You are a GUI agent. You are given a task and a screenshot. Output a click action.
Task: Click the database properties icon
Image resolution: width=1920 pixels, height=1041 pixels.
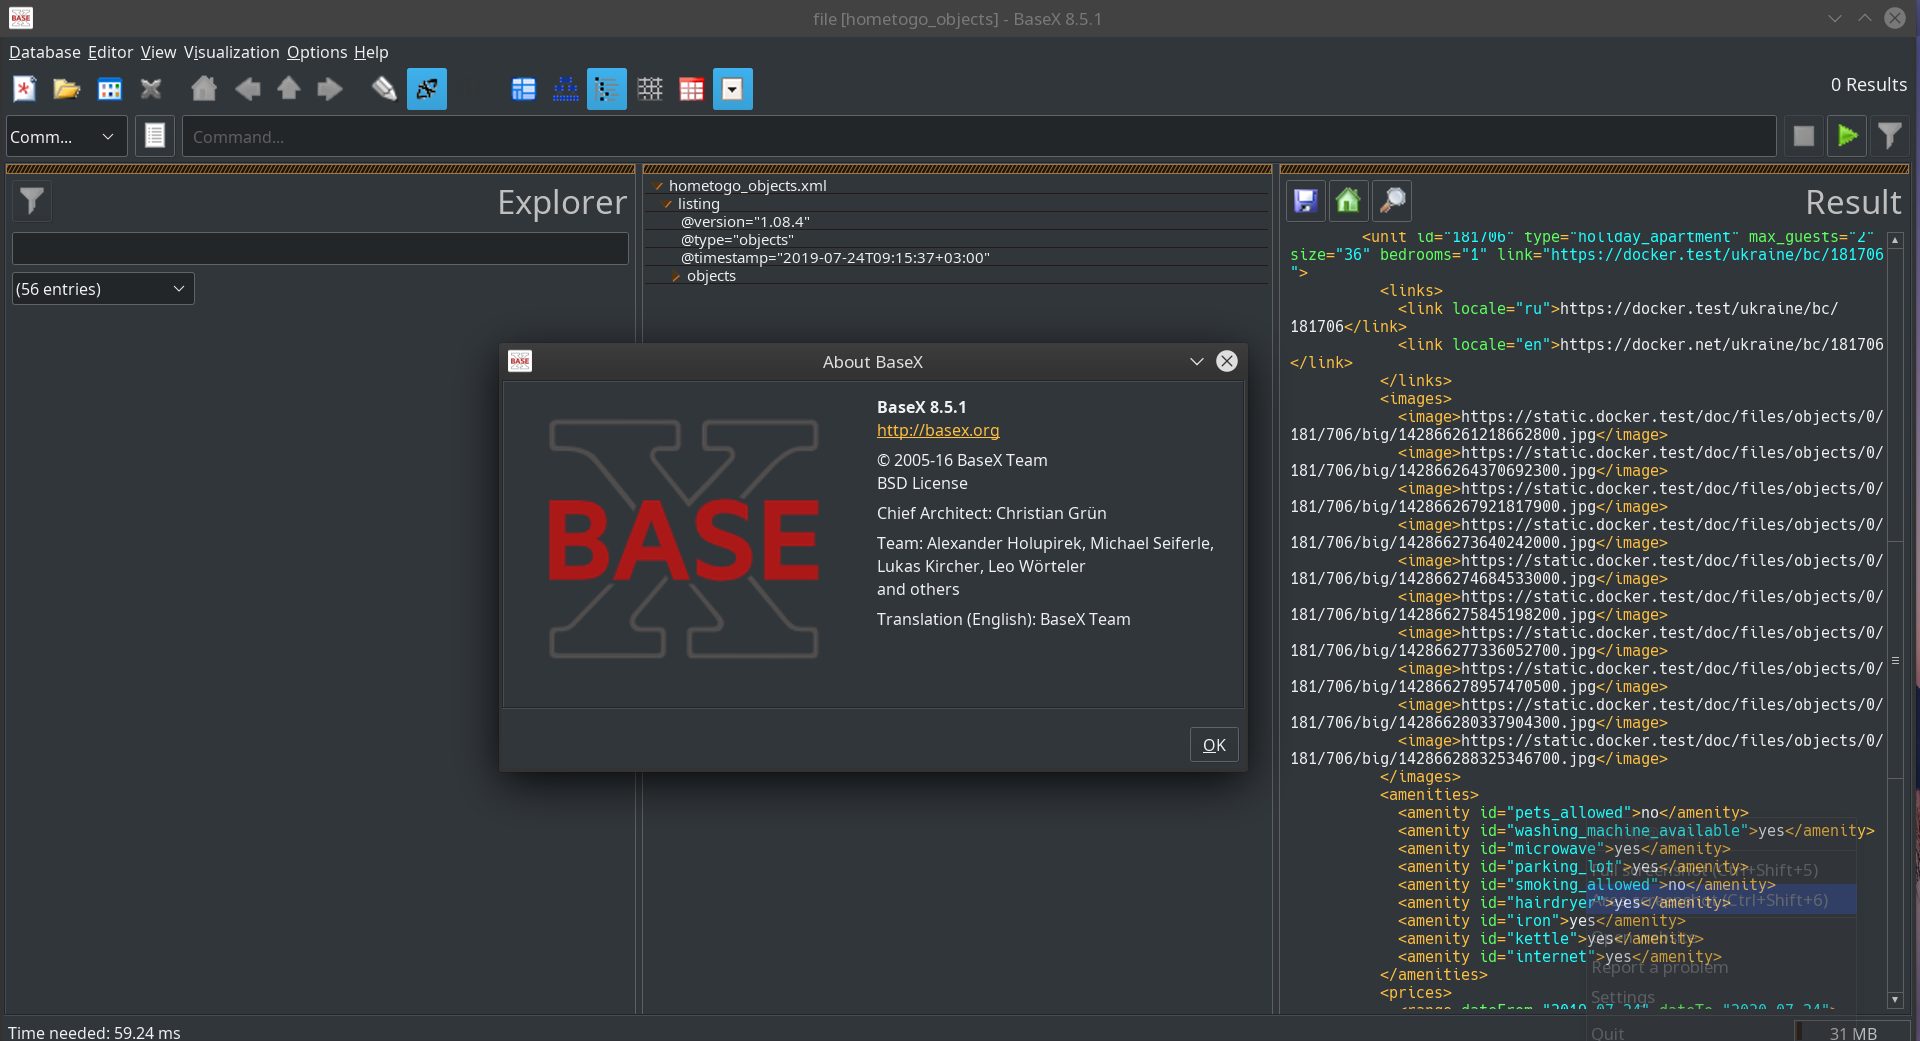pos(110,89)
